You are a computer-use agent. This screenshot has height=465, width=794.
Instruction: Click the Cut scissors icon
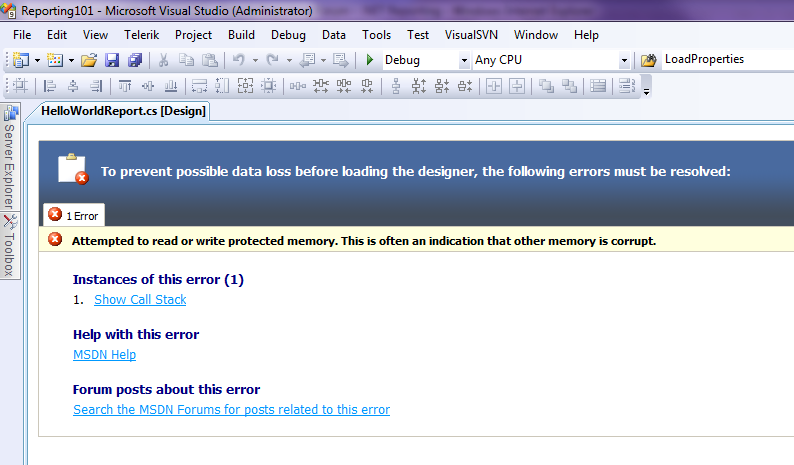163,60
